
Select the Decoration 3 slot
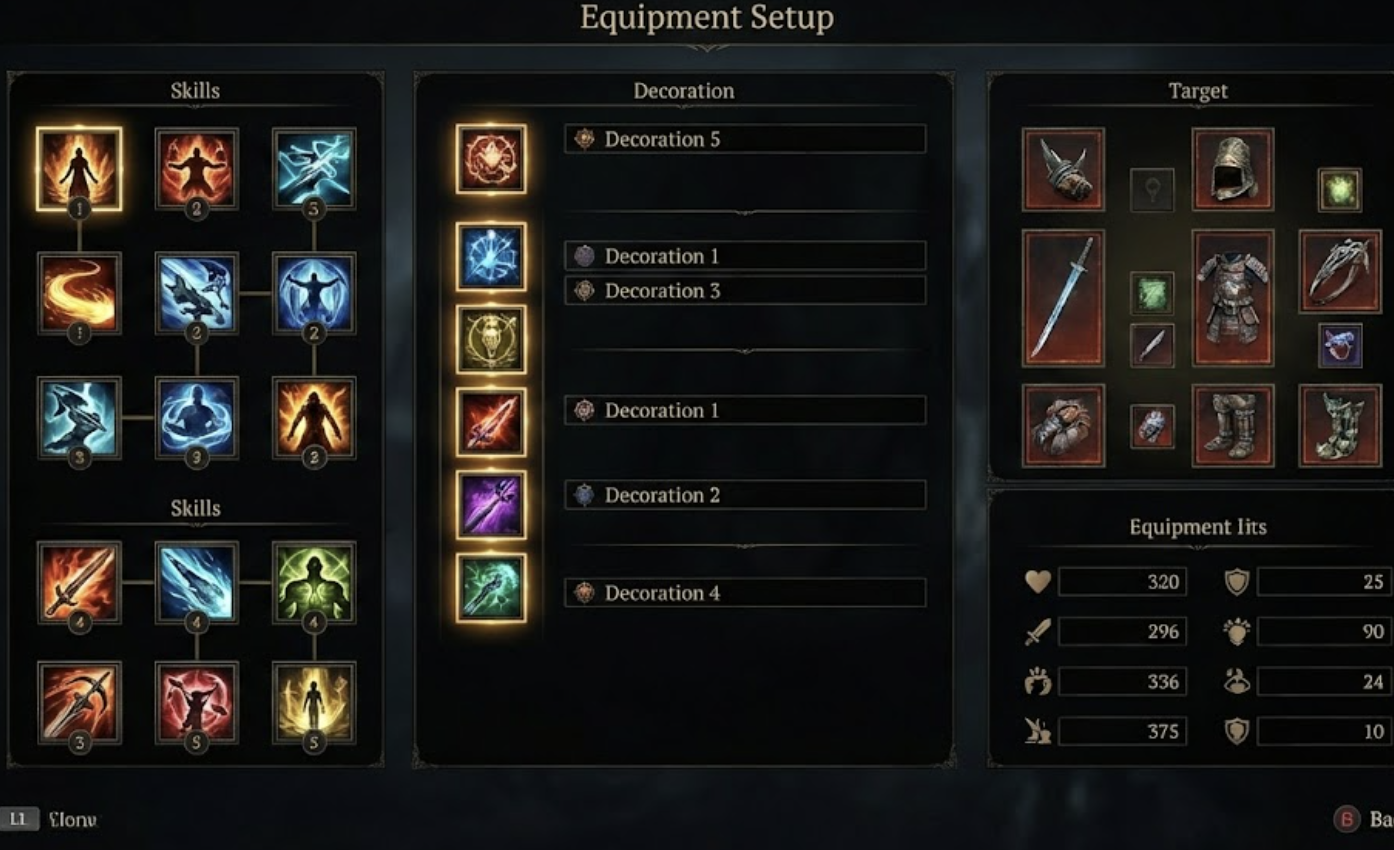pyautogui.click(x=745, y=291)
